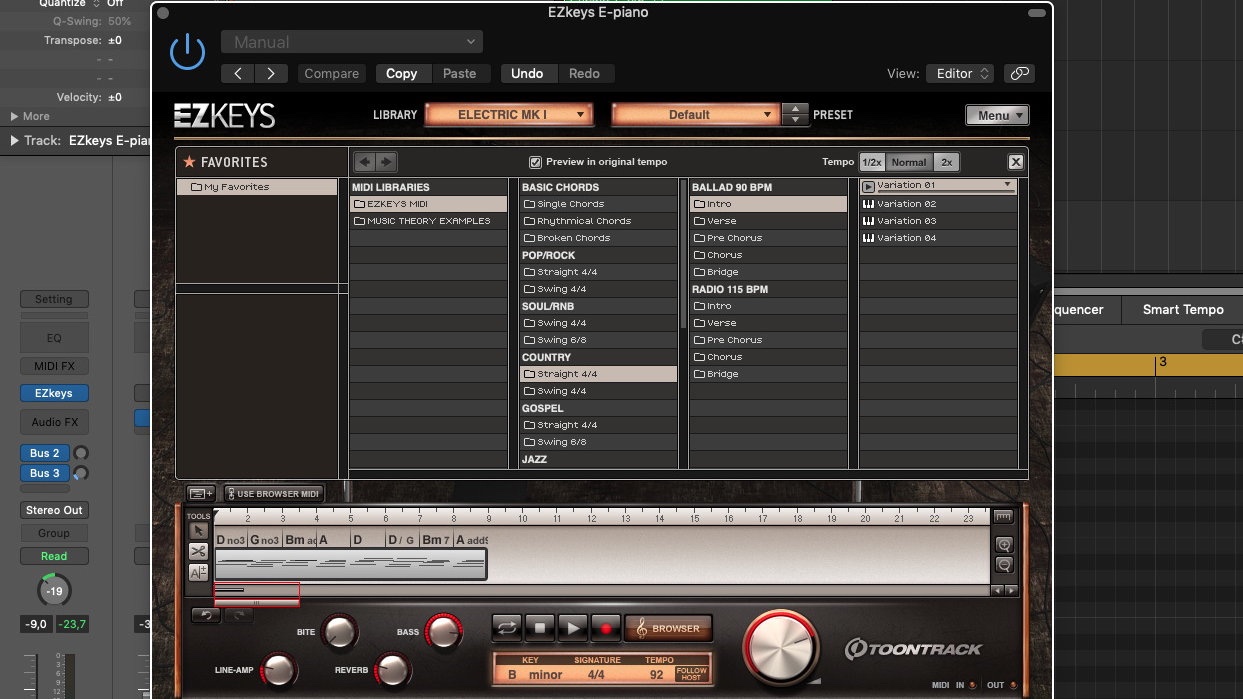The height and width of the screenshot is (699, 1243).
Task: Select the Smart Tempo tab
Action: tap(1182, 310)
